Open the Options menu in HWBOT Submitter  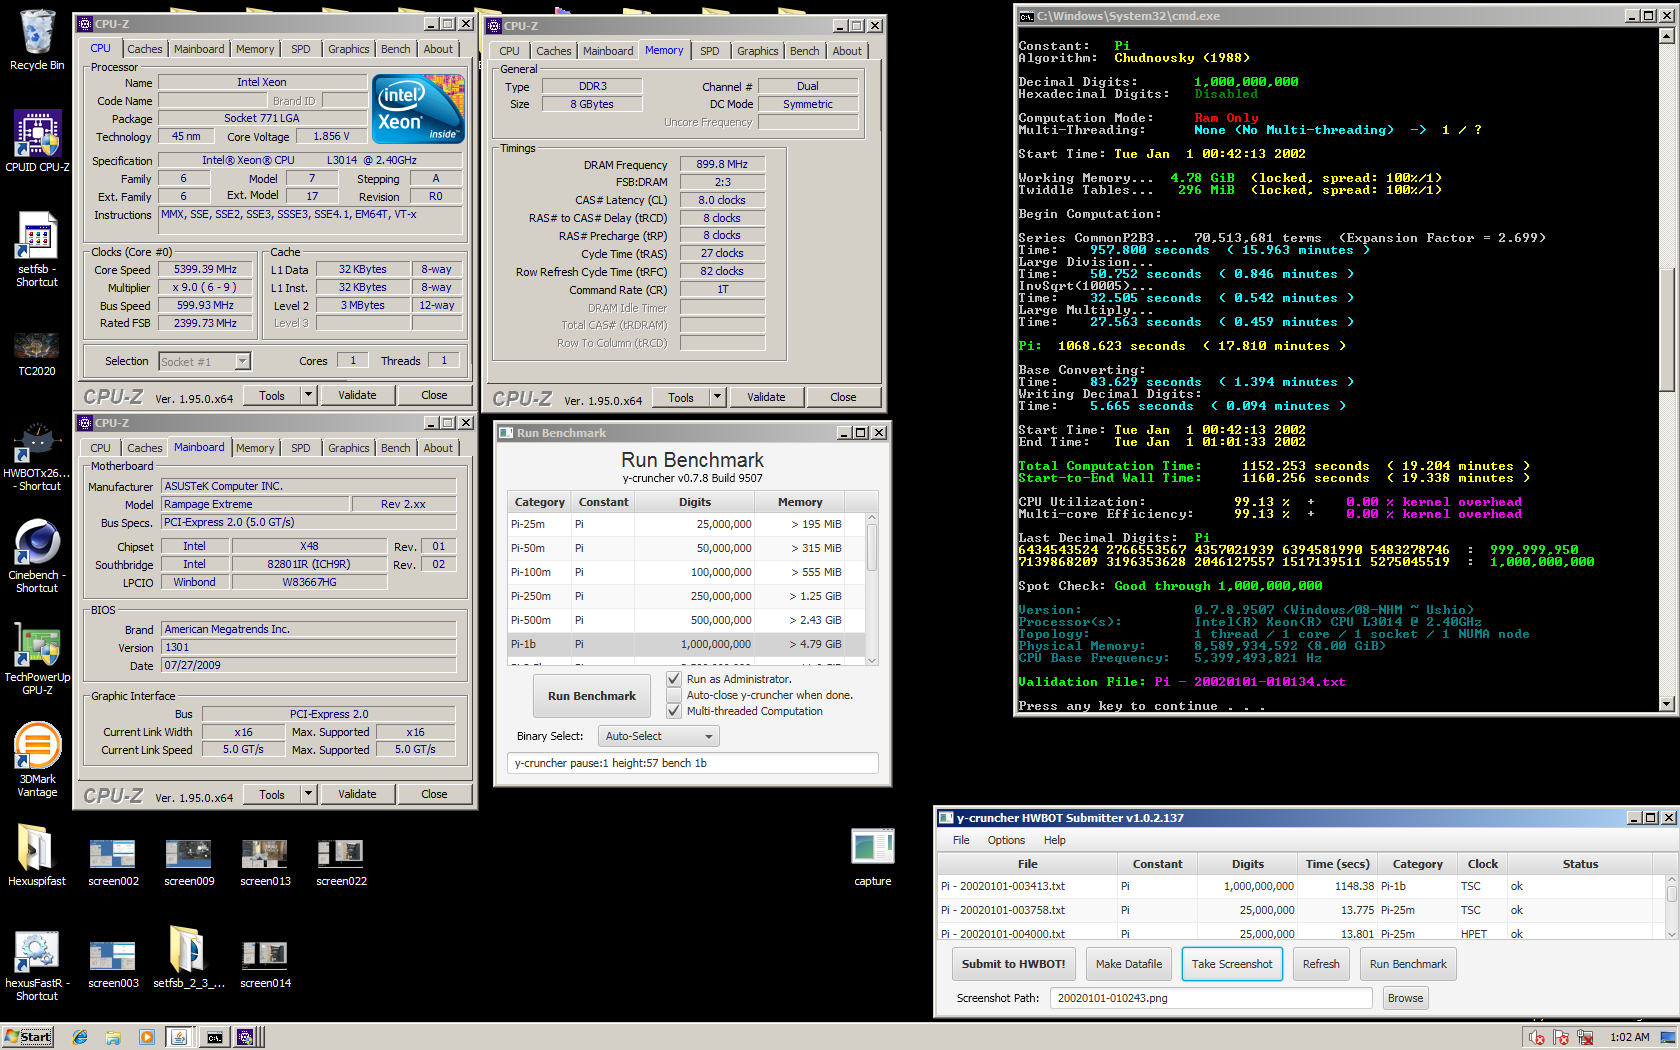click(x=1006, y=840)
